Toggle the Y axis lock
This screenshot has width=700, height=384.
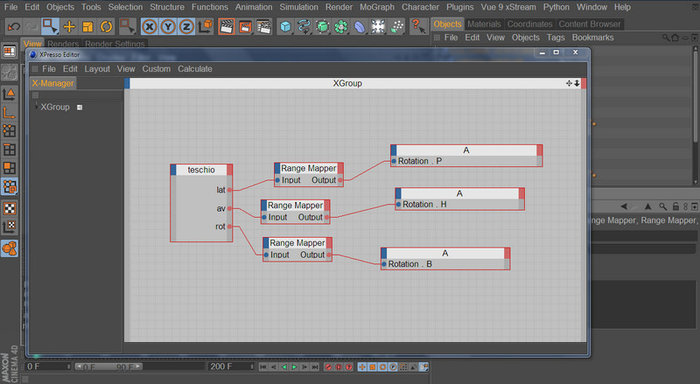point(168,27)
